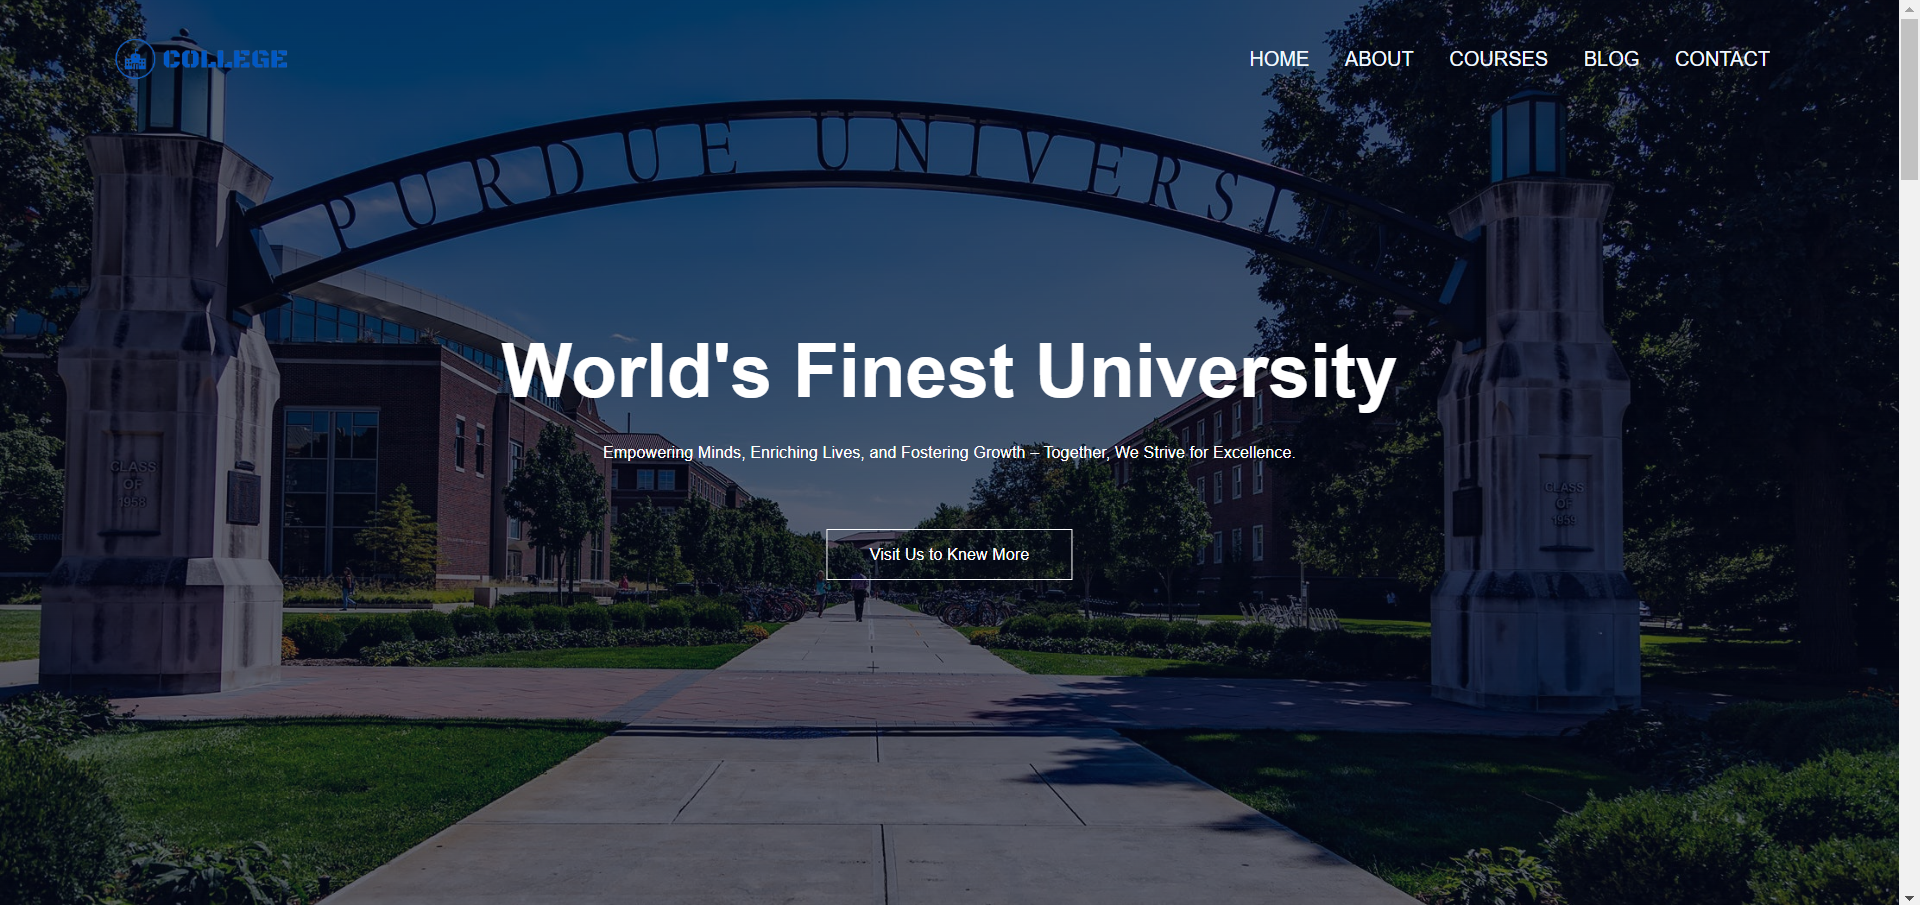This screenshot has height=905, width=1920.
Task: Open the ABOUT page from navigation
Action: [x=1378, y=59]
